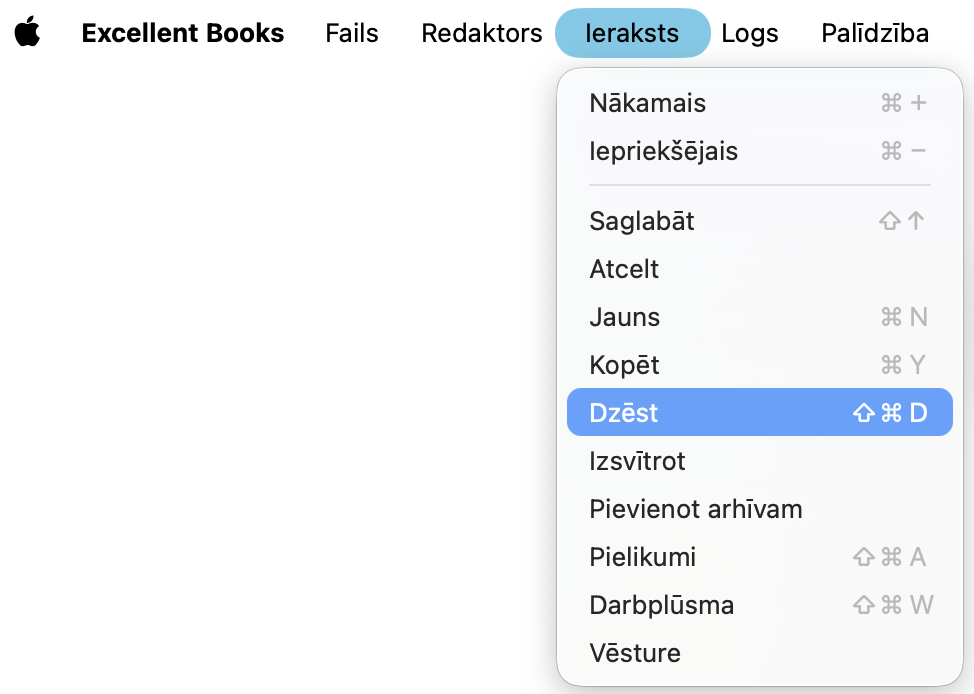Open the Logs menu
Viewport: 974px width, 694px height.
(x=749, y=33)
